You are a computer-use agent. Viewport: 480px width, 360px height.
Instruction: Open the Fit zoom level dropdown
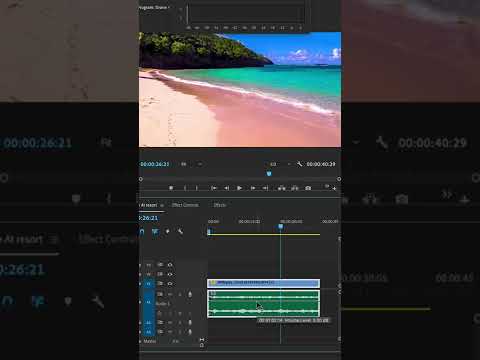click(x=191, y=164)
